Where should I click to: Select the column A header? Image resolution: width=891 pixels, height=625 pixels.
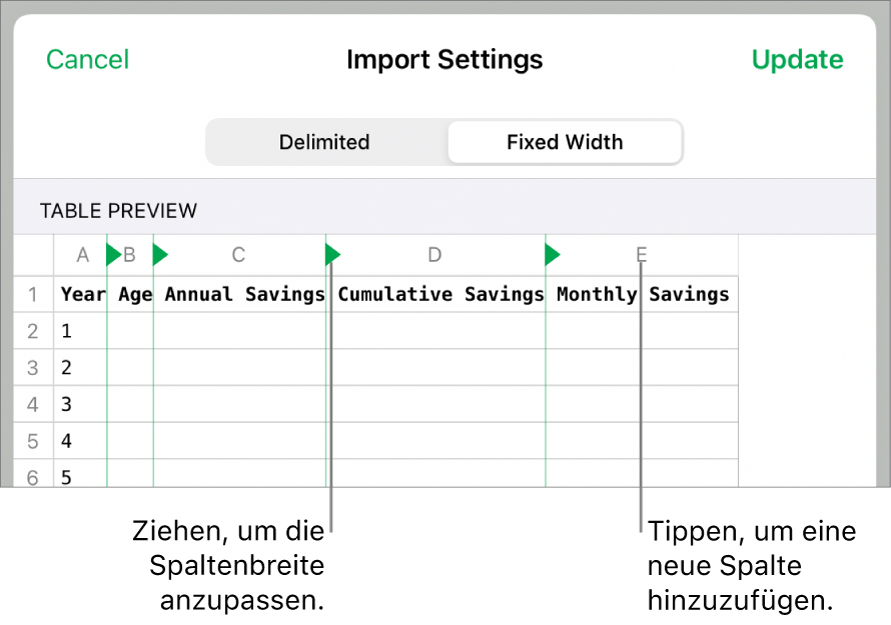coord(82,255)
